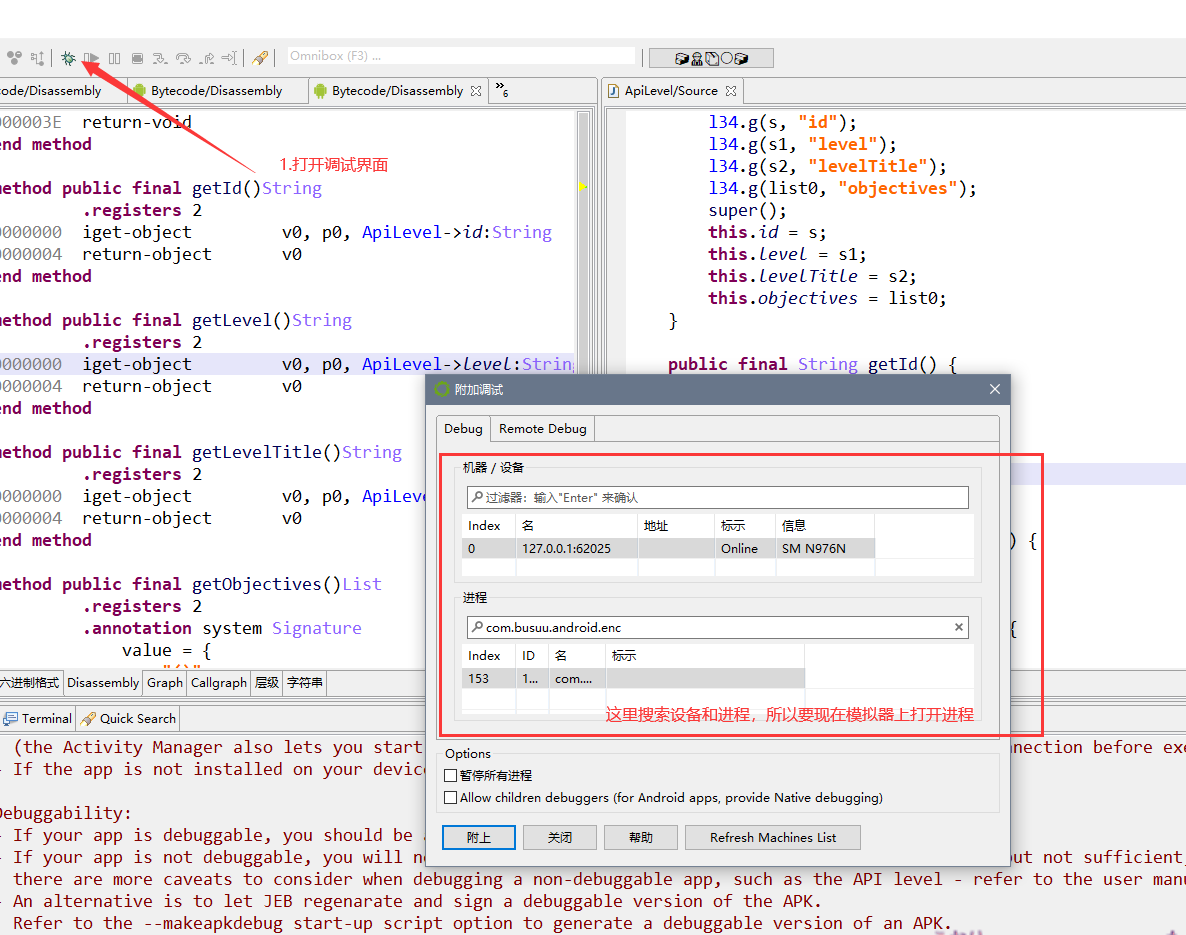Click the Step Over toolbar icon

[183, 58]
